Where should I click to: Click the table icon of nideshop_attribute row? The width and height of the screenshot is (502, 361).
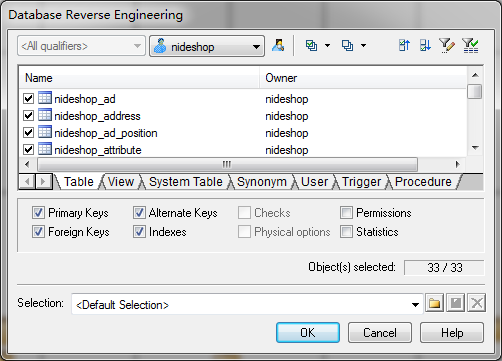(45, 149)
